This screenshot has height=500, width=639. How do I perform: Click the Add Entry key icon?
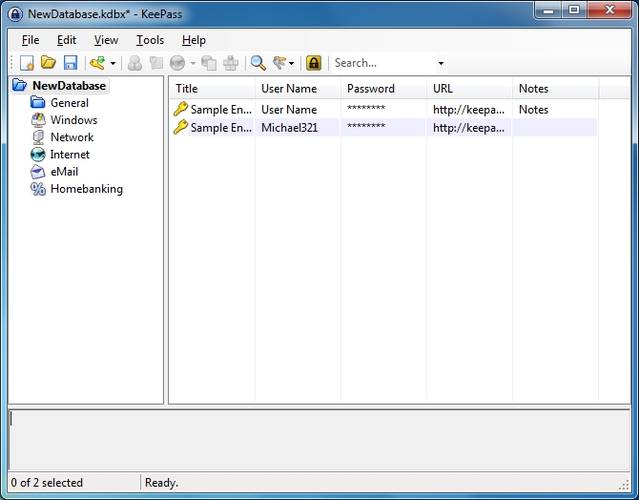coord(97,63)
